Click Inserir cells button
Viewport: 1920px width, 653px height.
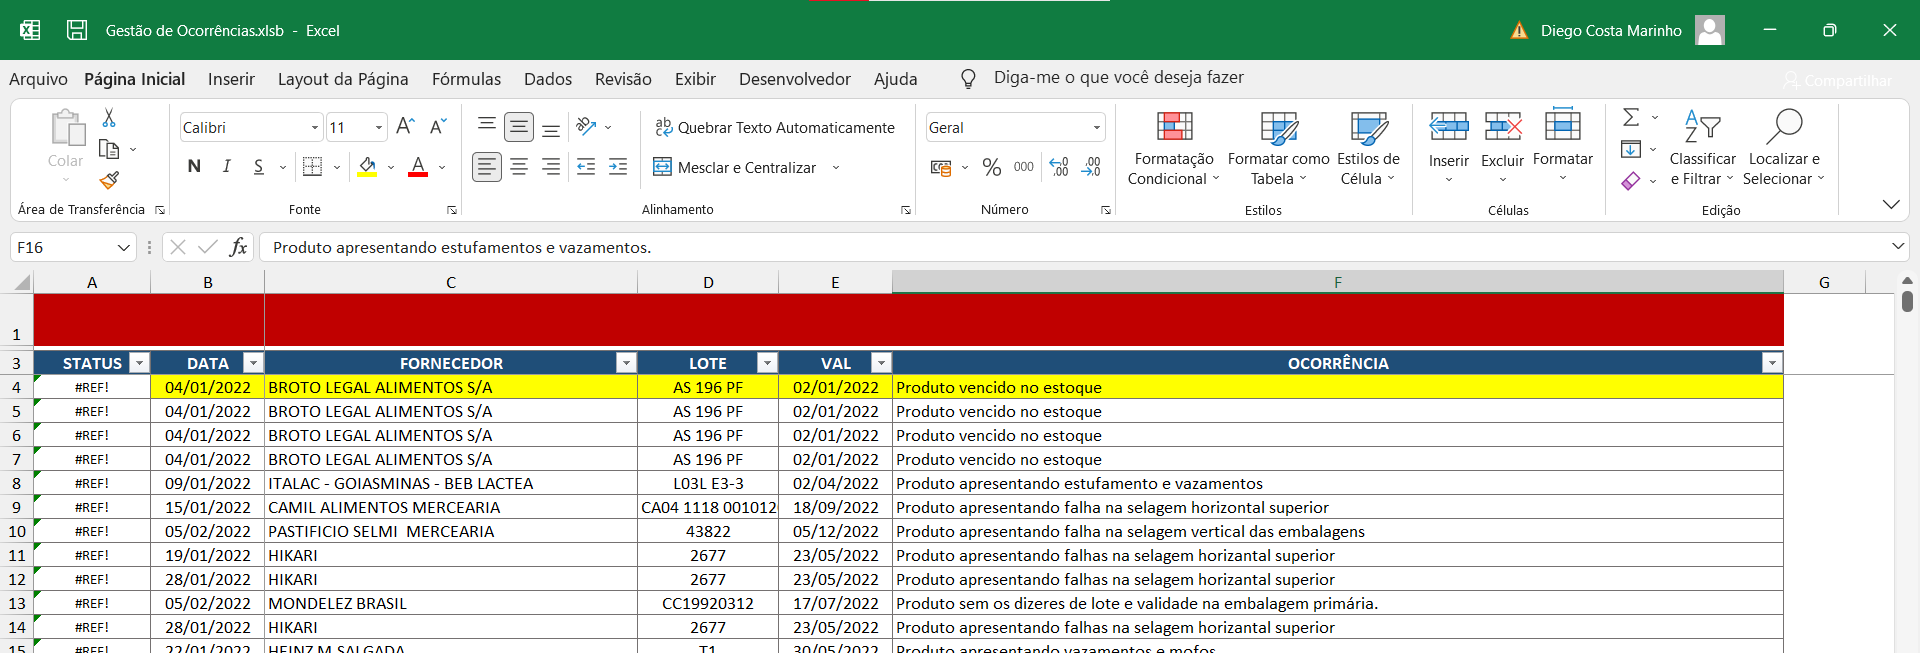tap(1448, 147)
